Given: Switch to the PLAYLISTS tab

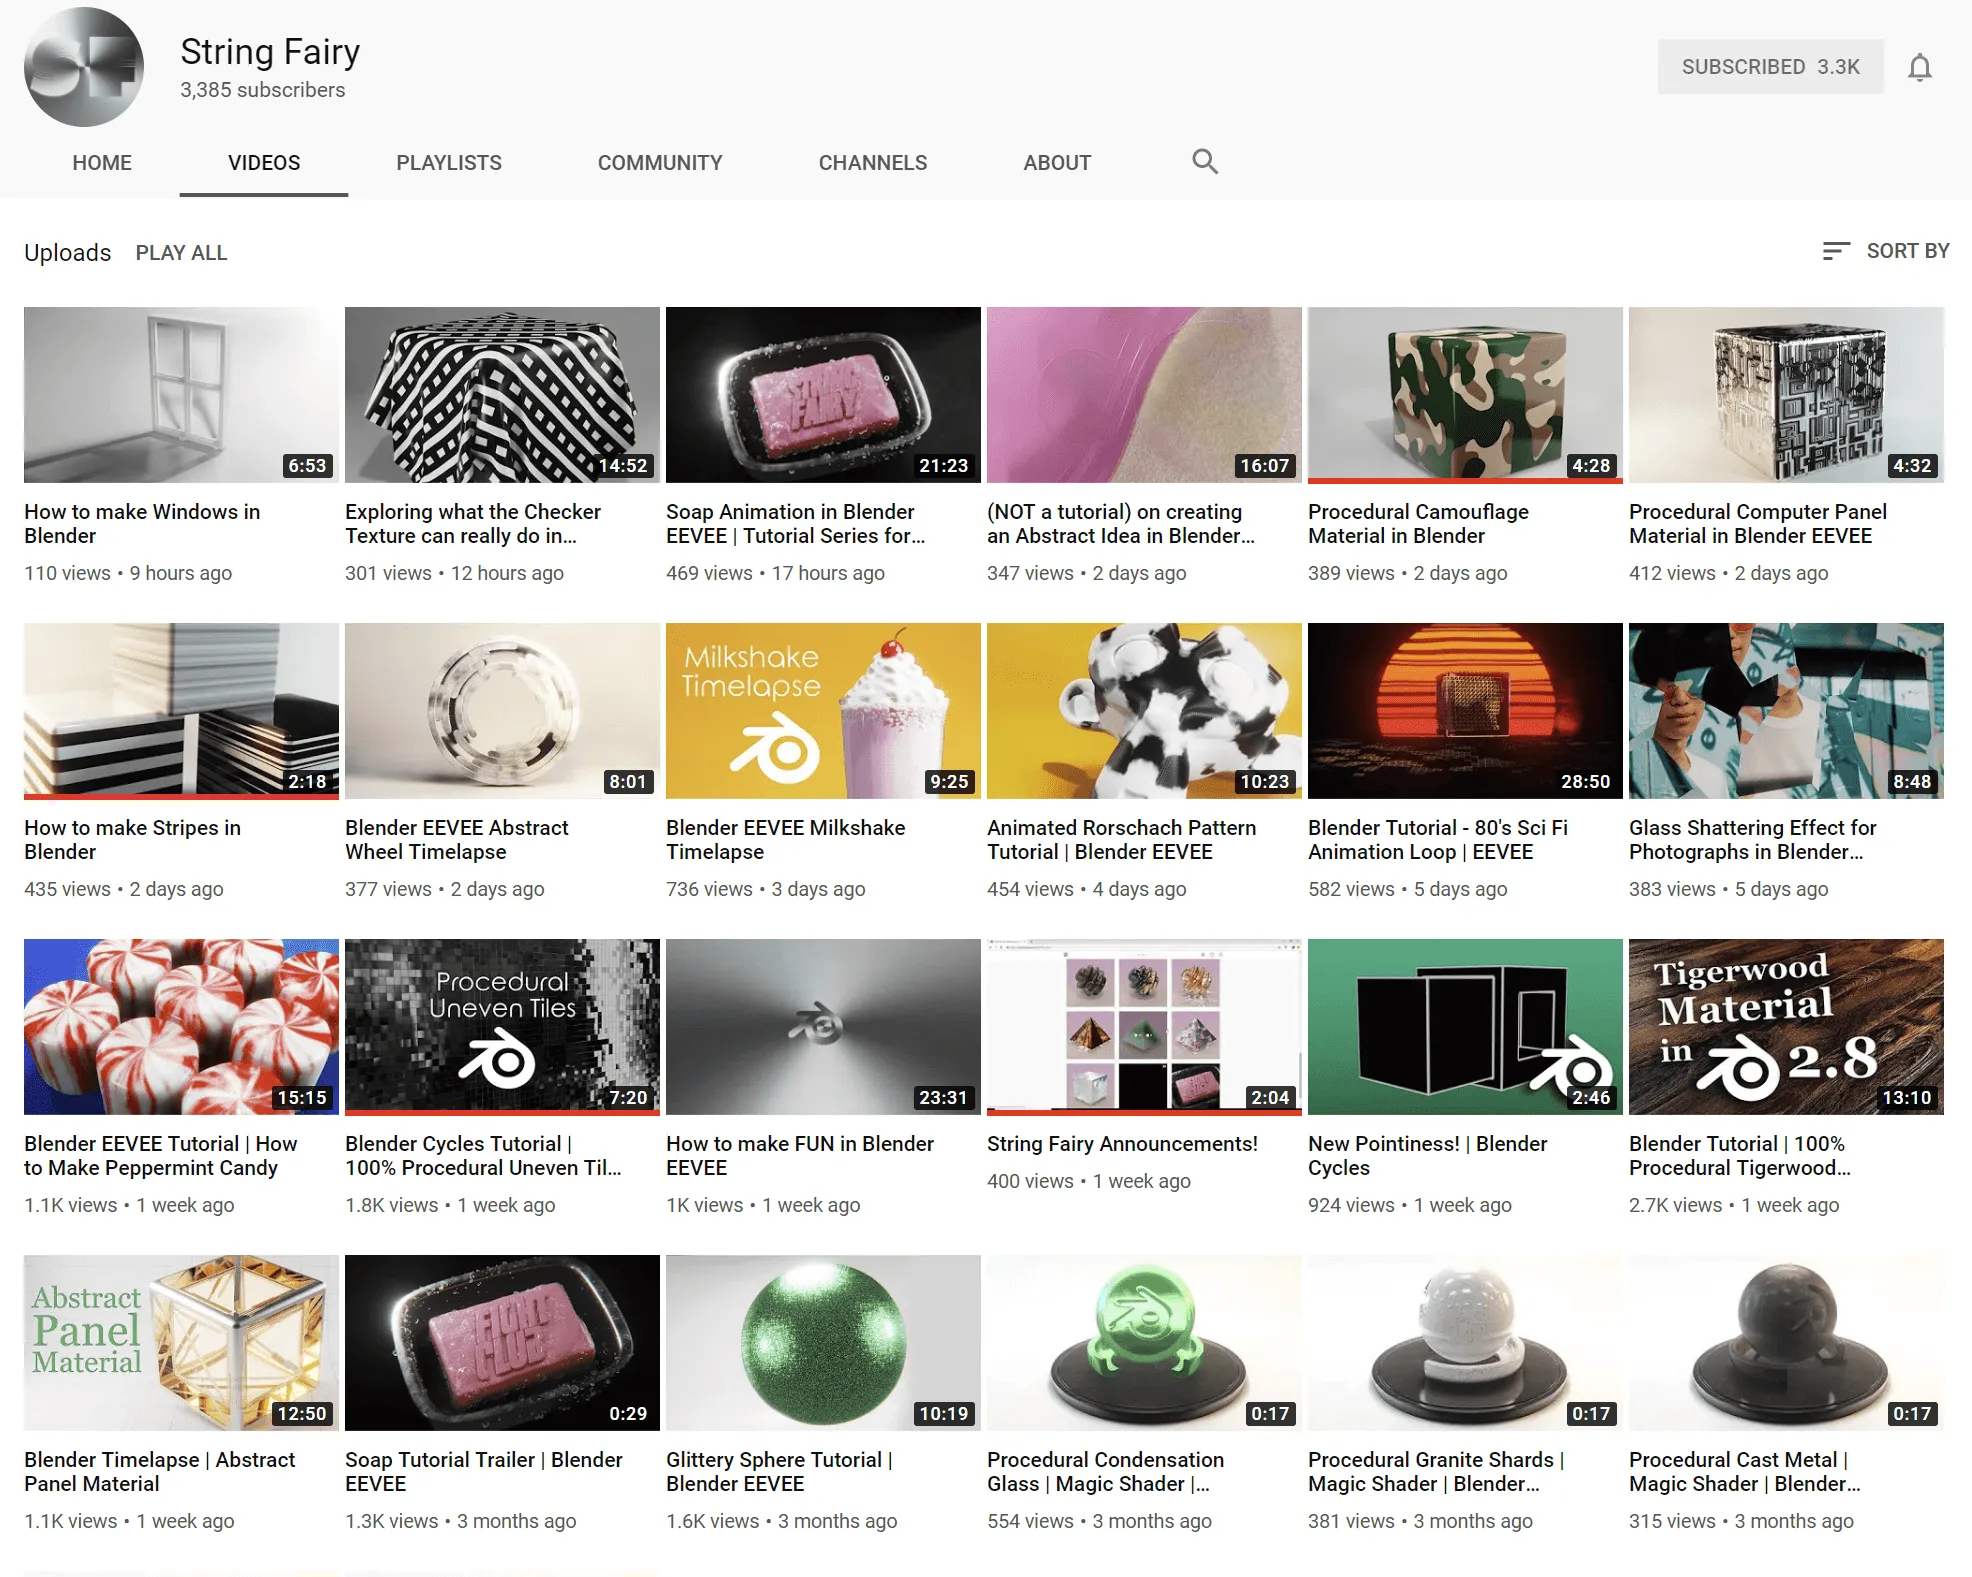Looking at the screenshot, I should point(448,163).
